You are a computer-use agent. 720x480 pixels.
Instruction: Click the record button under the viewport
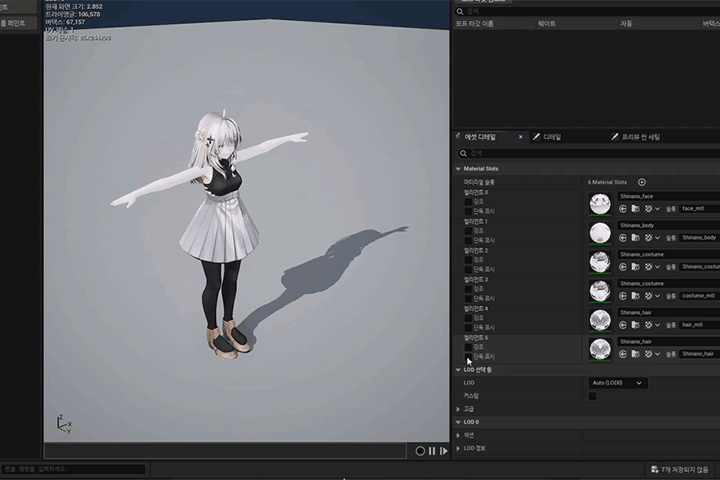pyautogui.click(x=420, y=451)
